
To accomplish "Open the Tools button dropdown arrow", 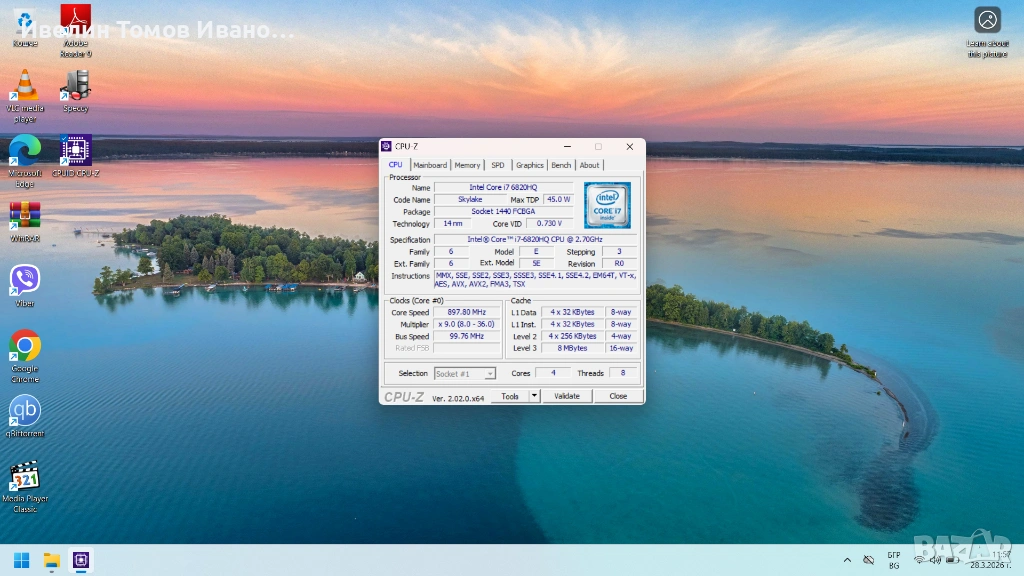I will (x=534, y=396).
